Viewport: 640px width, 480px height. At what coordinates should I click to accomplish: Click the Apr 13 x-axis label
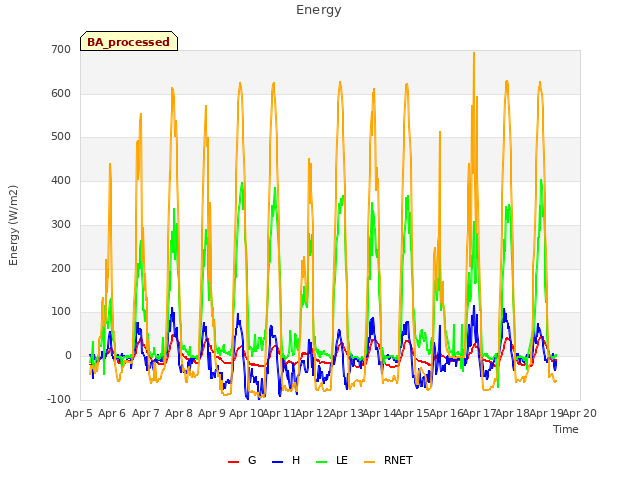click(346, 413)
